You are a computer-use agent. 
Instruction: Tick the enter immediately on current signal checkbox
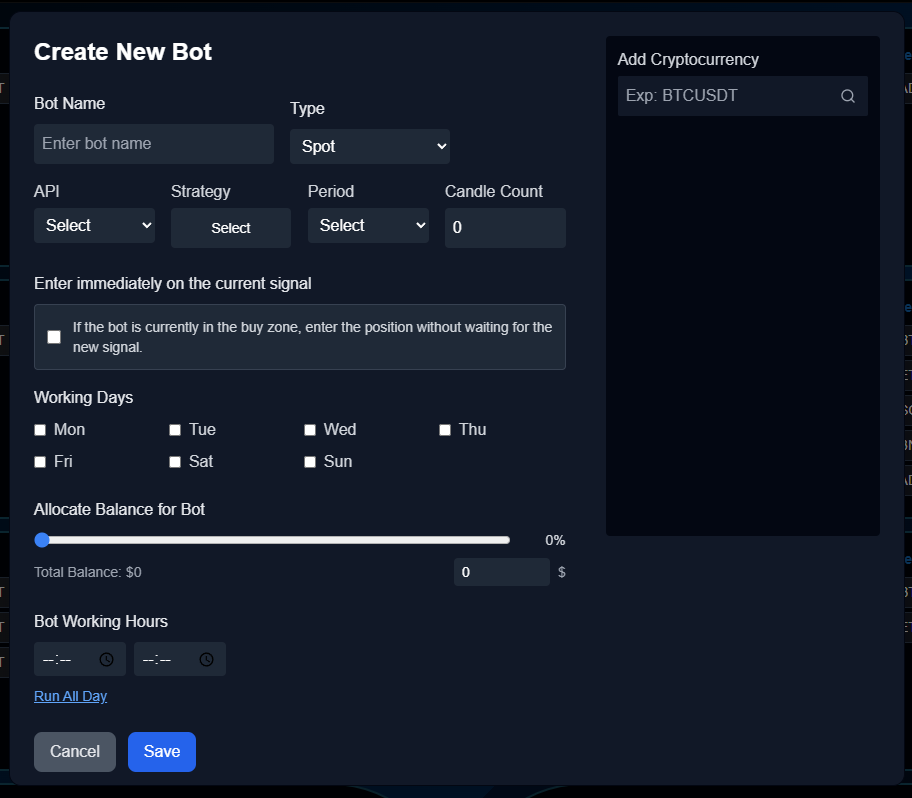pyautogui.click(x=54, y=337)
